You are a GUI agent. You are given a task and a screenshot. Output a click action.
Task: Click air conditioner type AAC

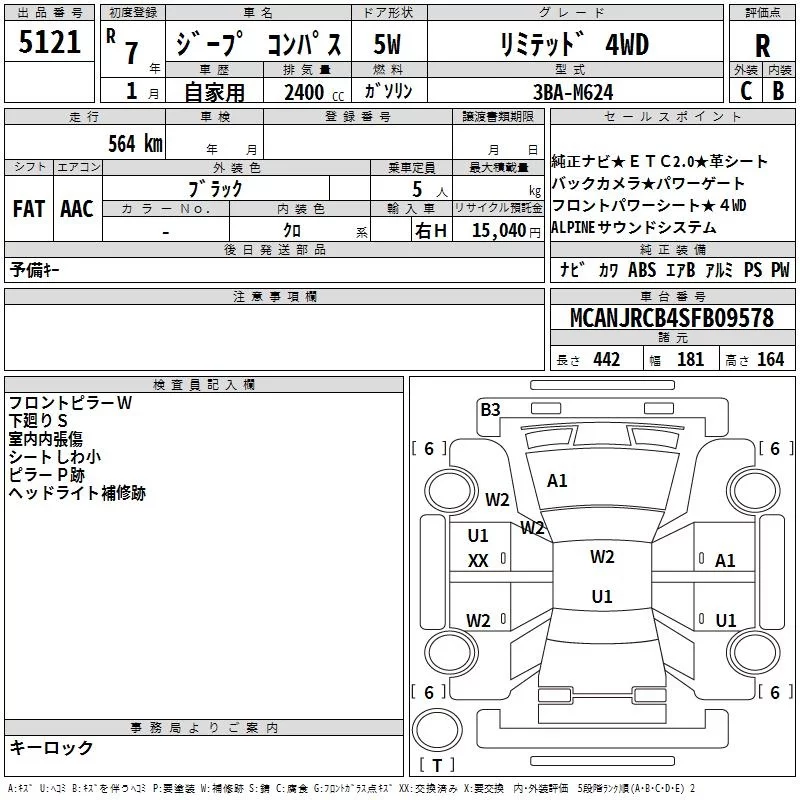[77, 209]
